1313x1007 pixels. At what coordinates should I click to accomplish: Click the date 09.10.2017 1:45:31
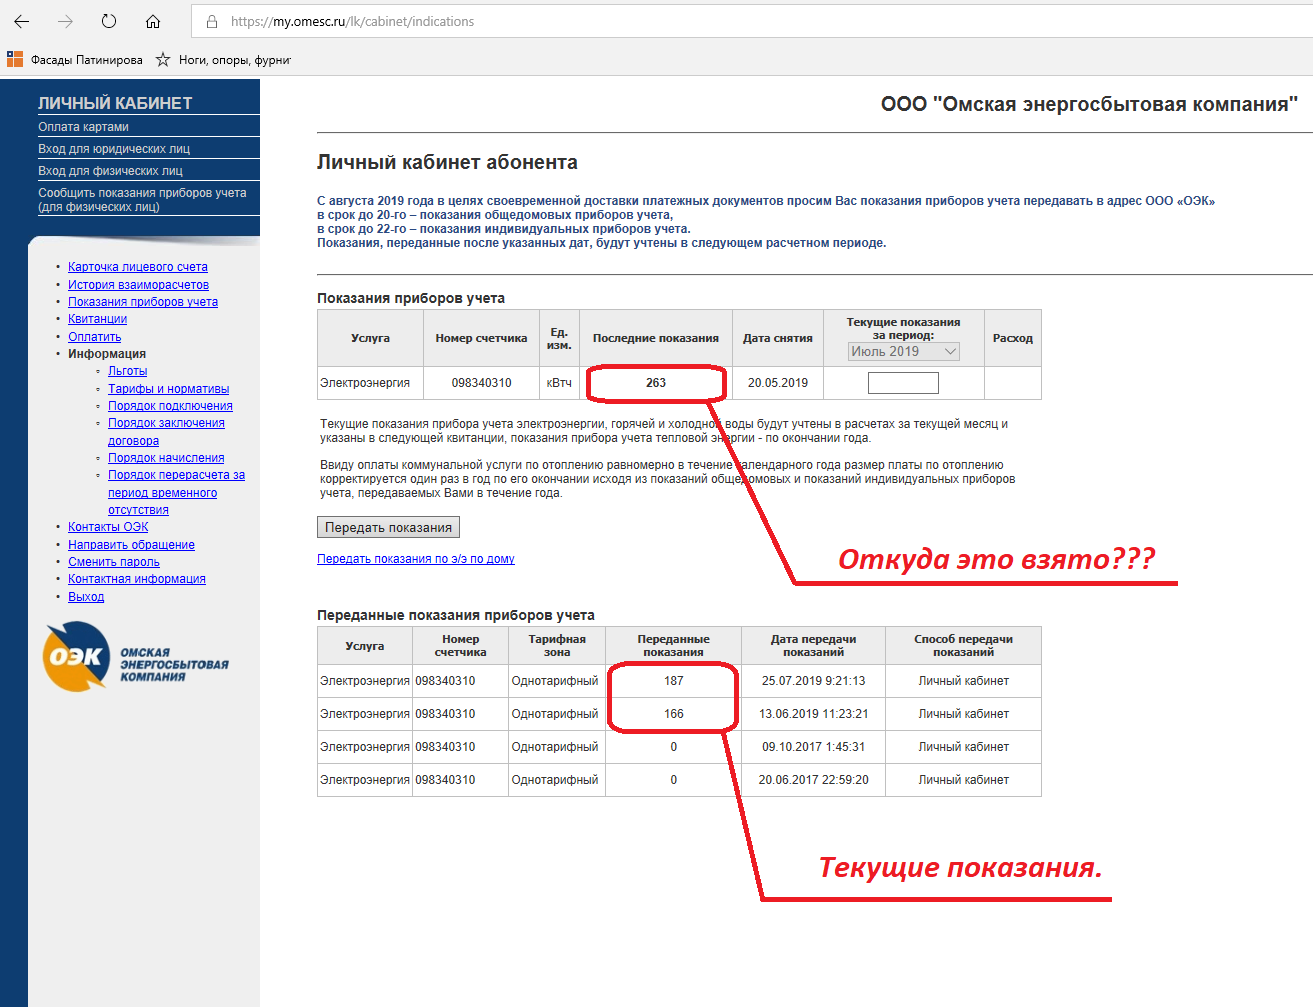(x=814, y=747)
